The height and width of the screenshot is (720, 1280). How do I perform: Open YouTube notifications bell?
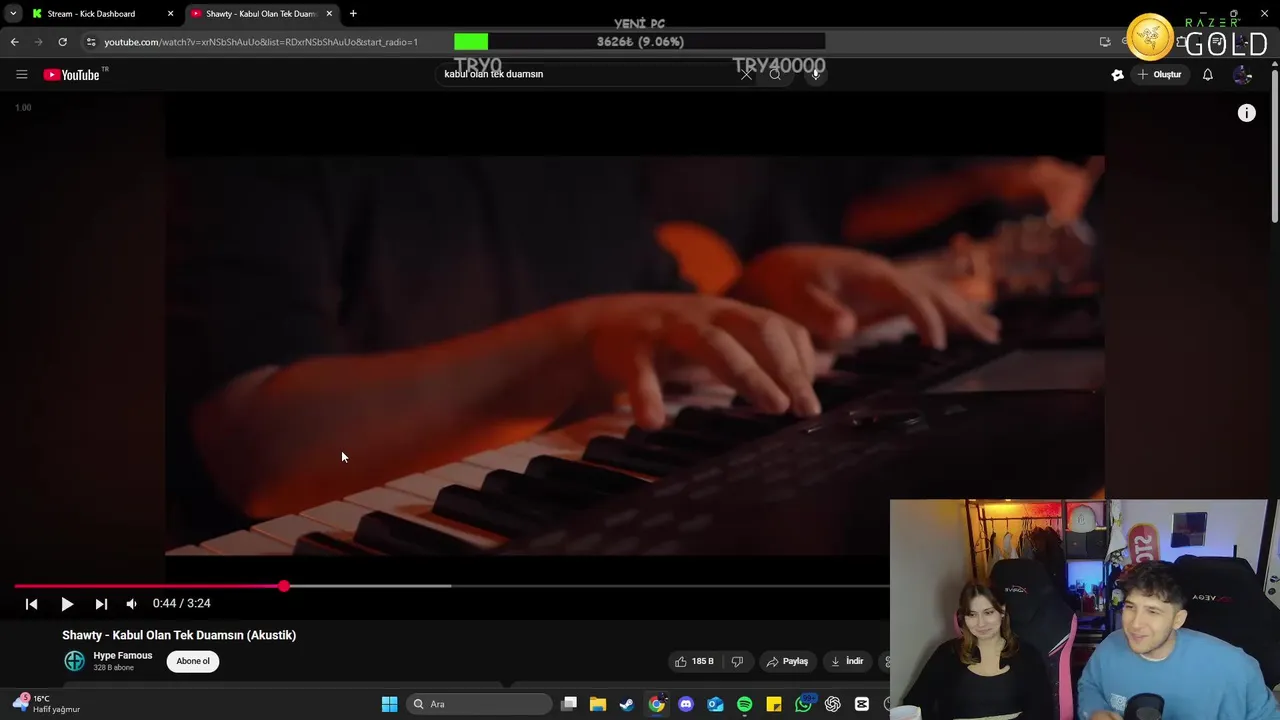1207,74
